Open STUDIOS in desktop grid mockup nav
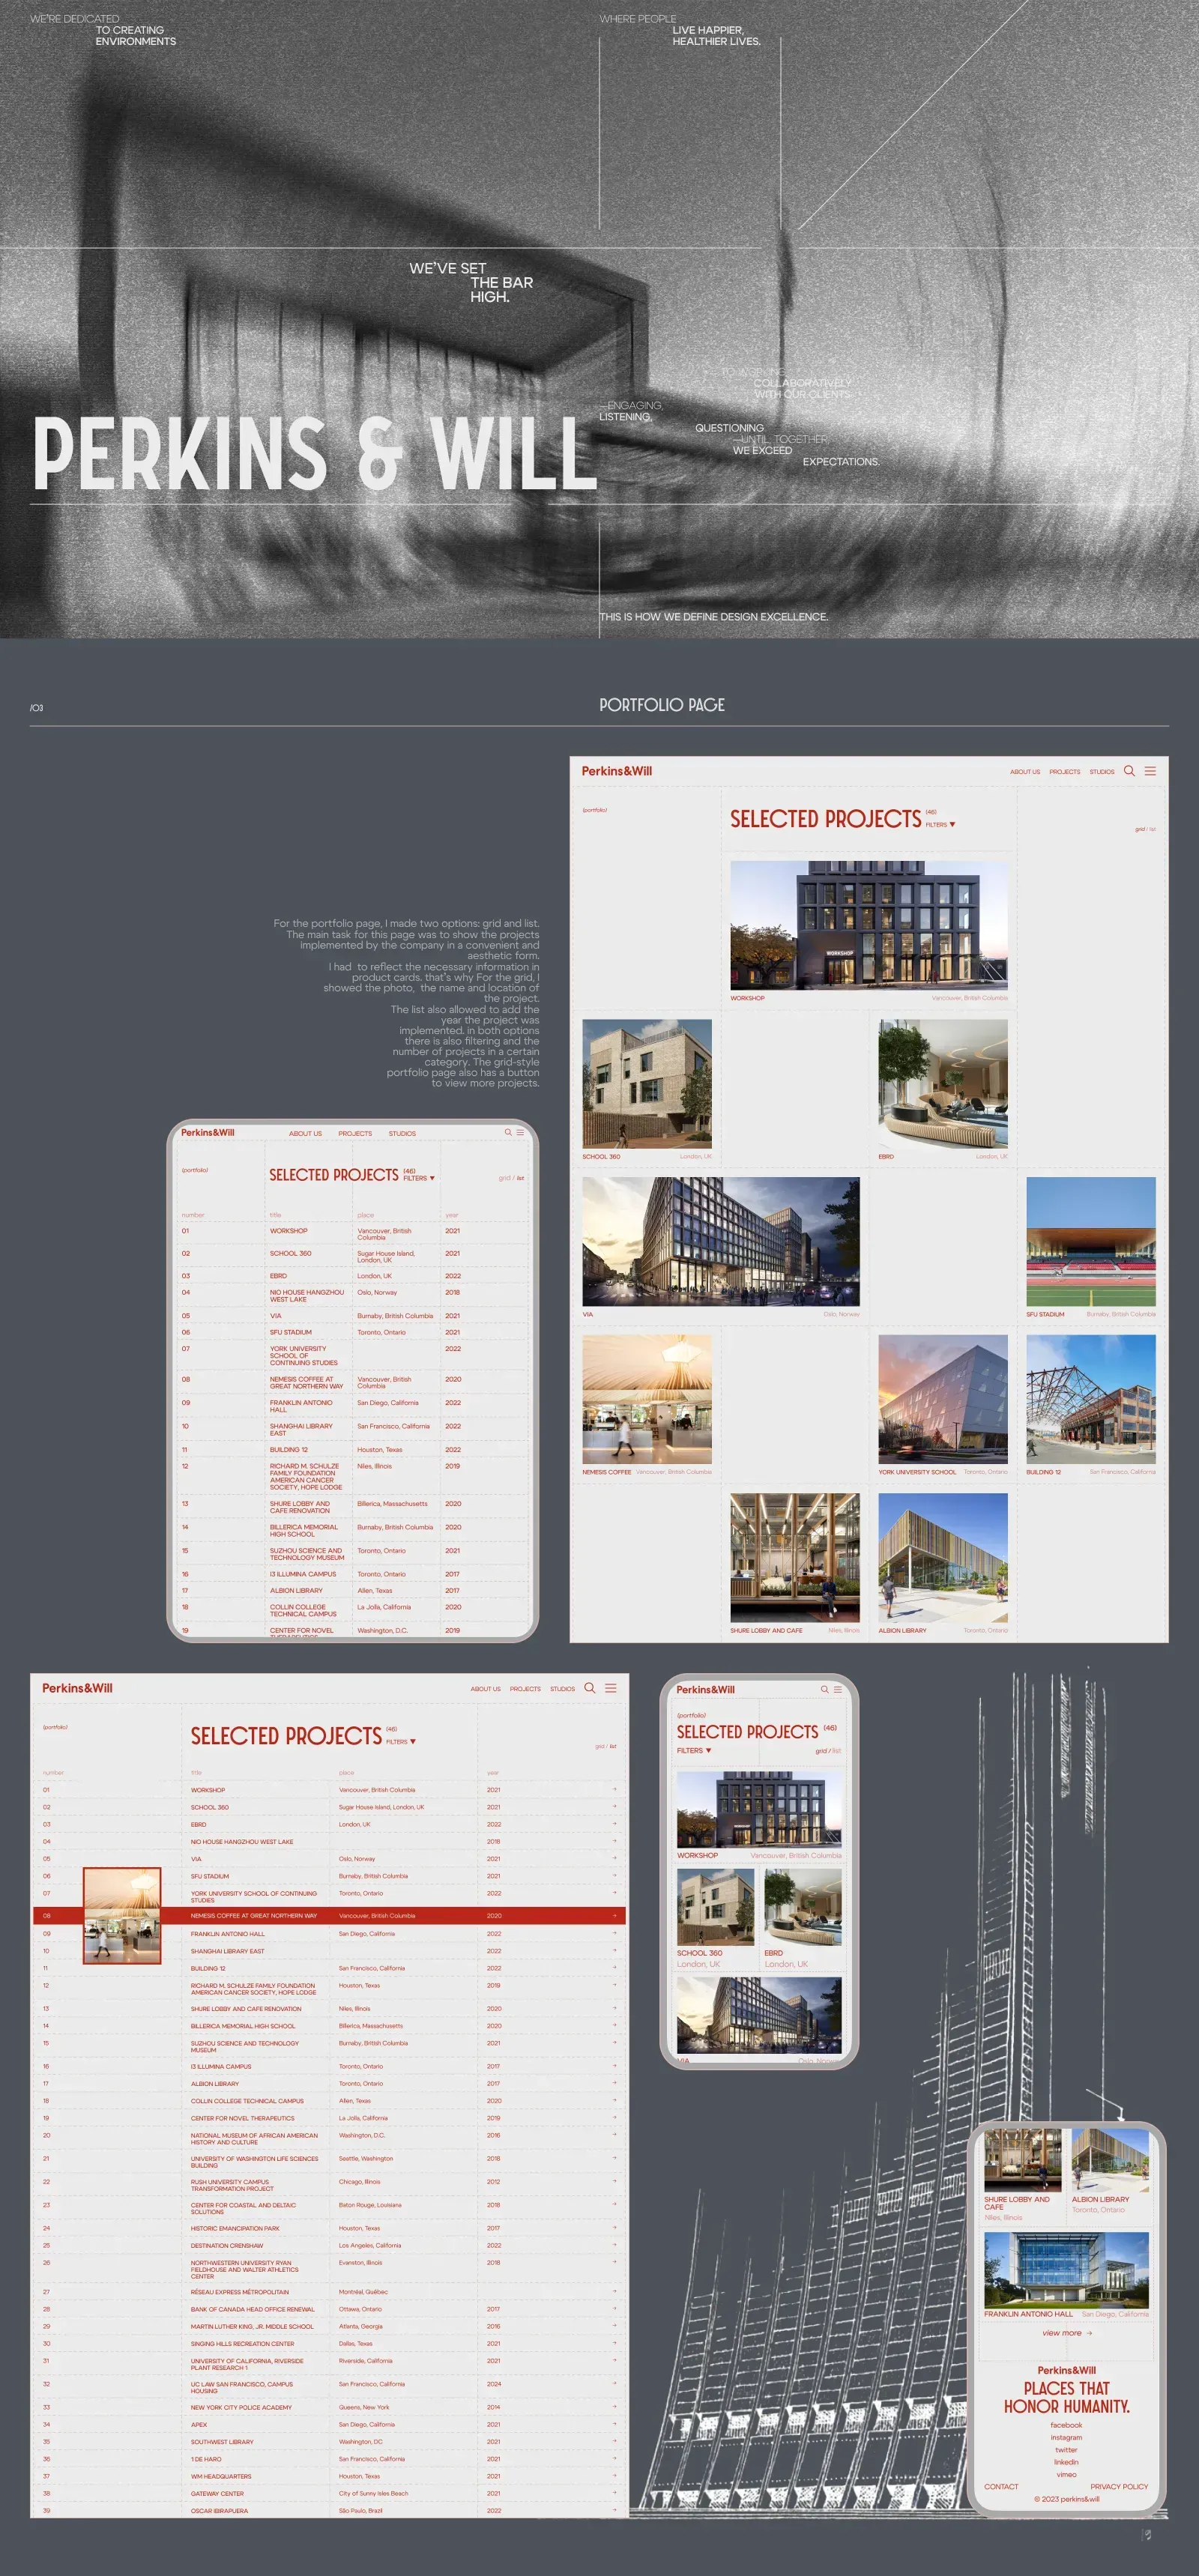 (x=1102, y=772)
